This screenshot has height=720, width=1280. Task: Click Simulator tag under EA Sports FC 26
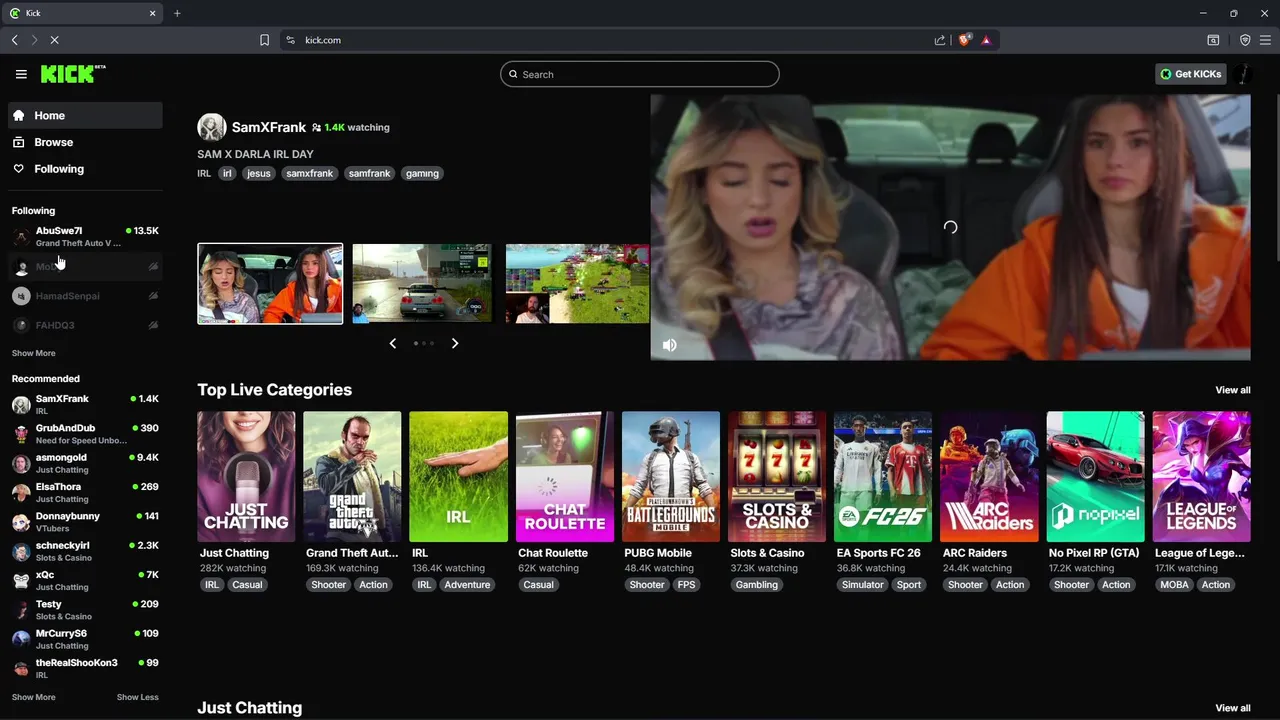[862, 585]
